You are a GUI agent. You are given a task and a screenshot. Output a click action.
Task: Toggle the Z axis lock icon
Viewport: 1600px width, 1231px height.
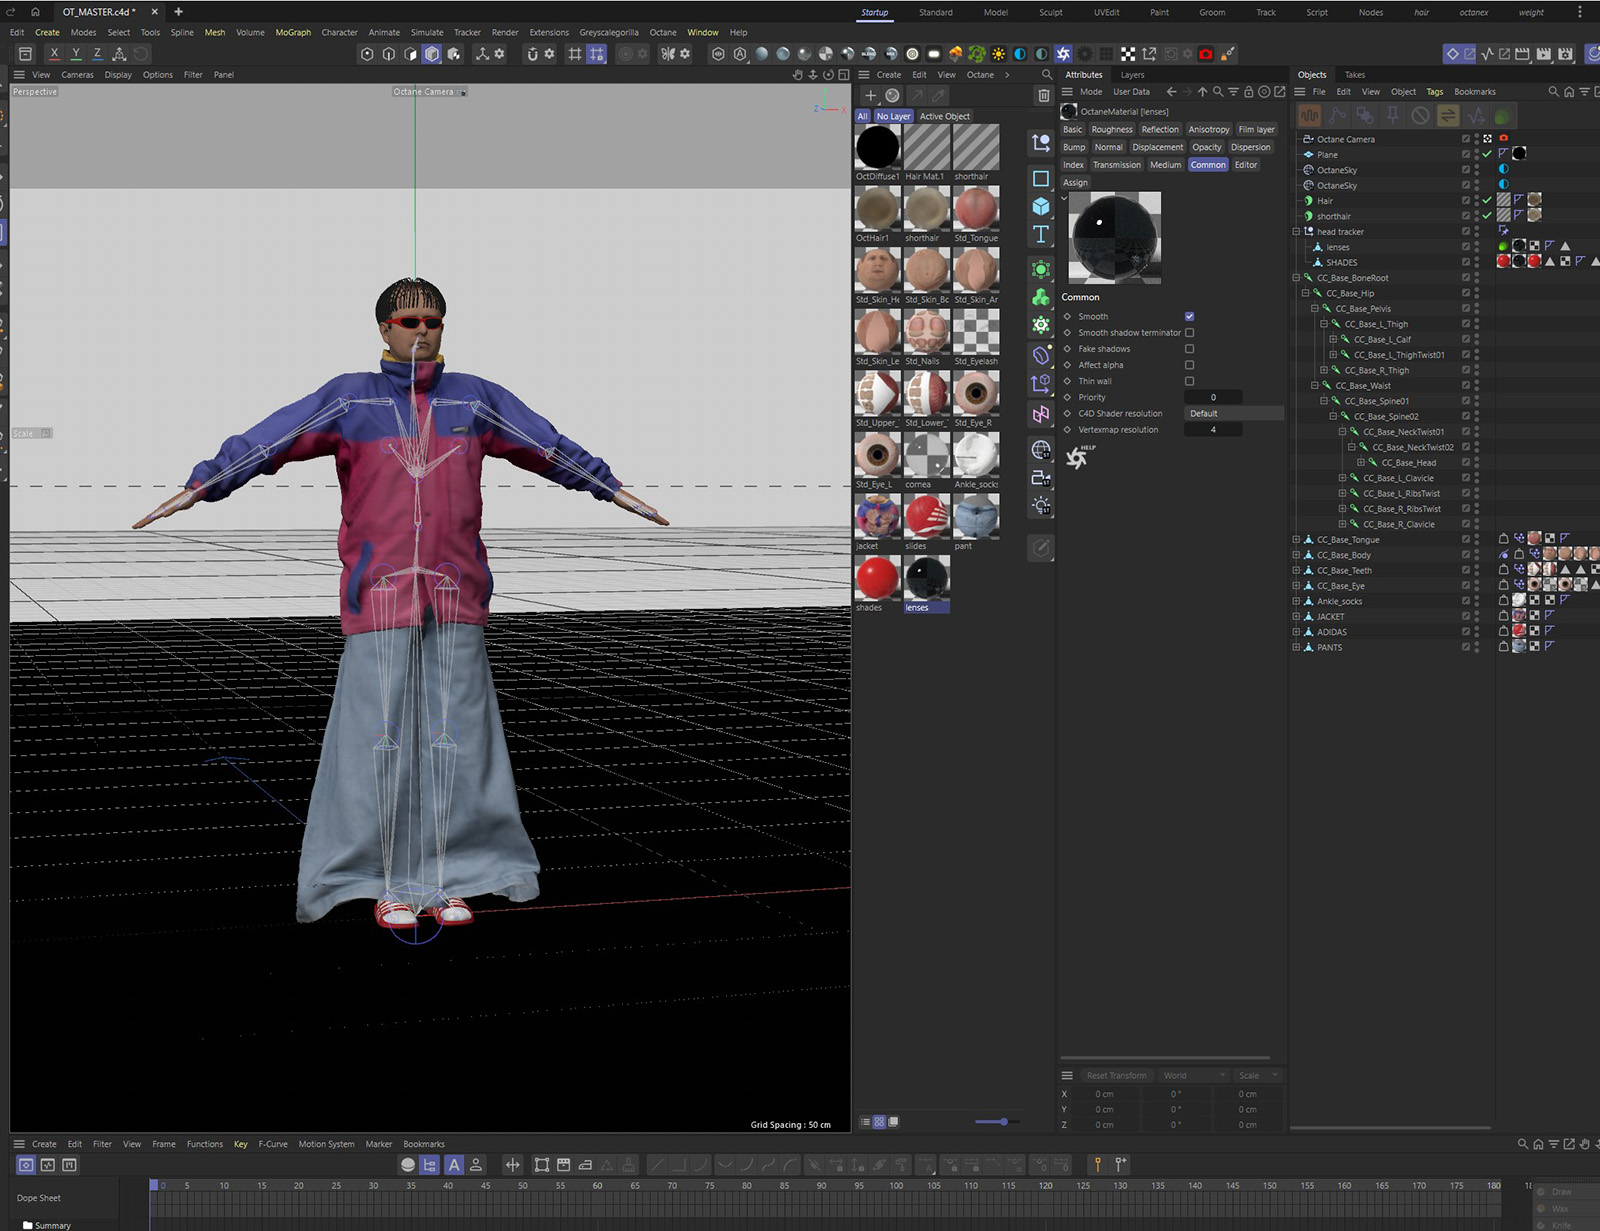pyautogui.click(x=97, y=54)
